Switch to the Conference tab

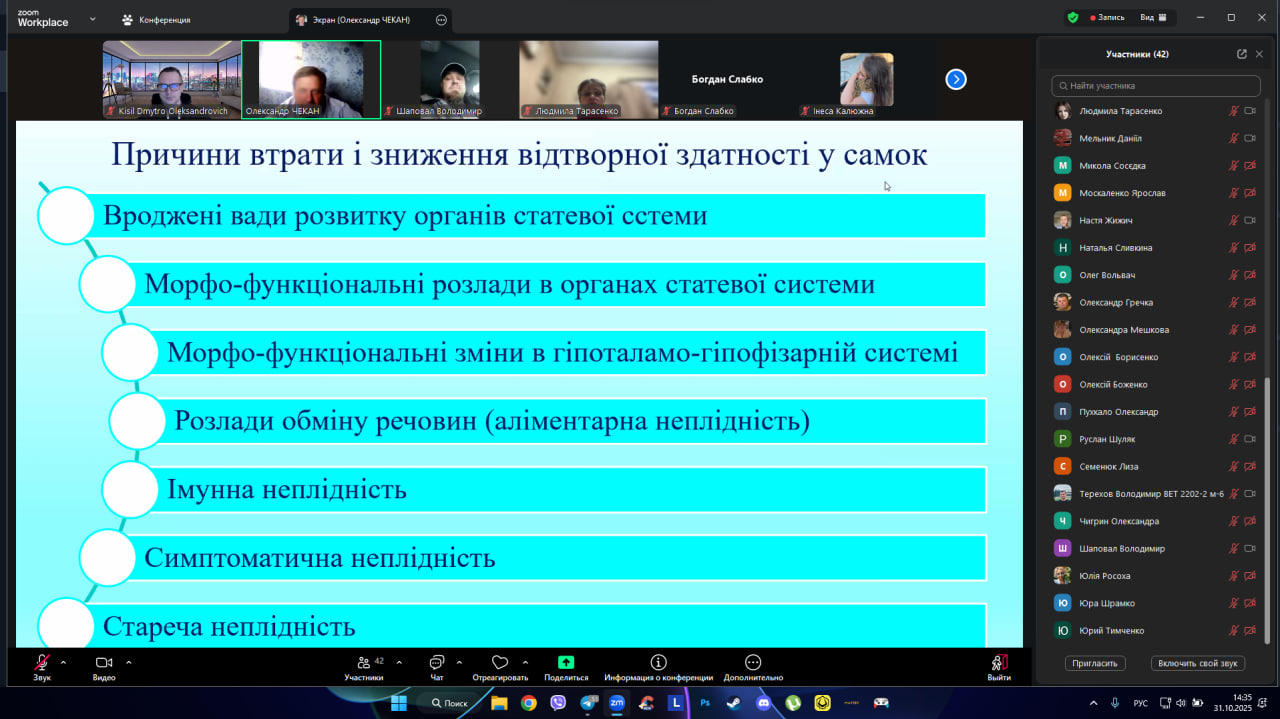tap(156, 20)
